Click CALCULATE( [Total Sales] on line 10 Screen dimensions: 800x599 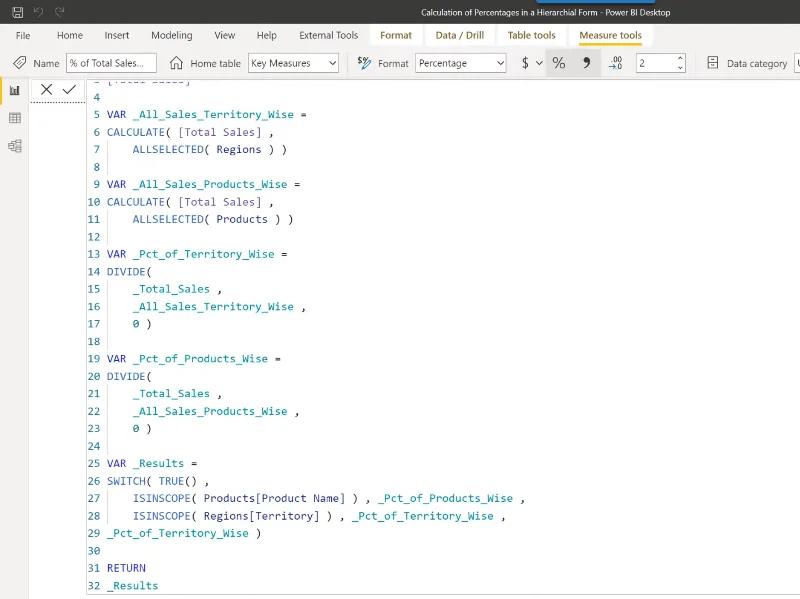coord(184,202)
